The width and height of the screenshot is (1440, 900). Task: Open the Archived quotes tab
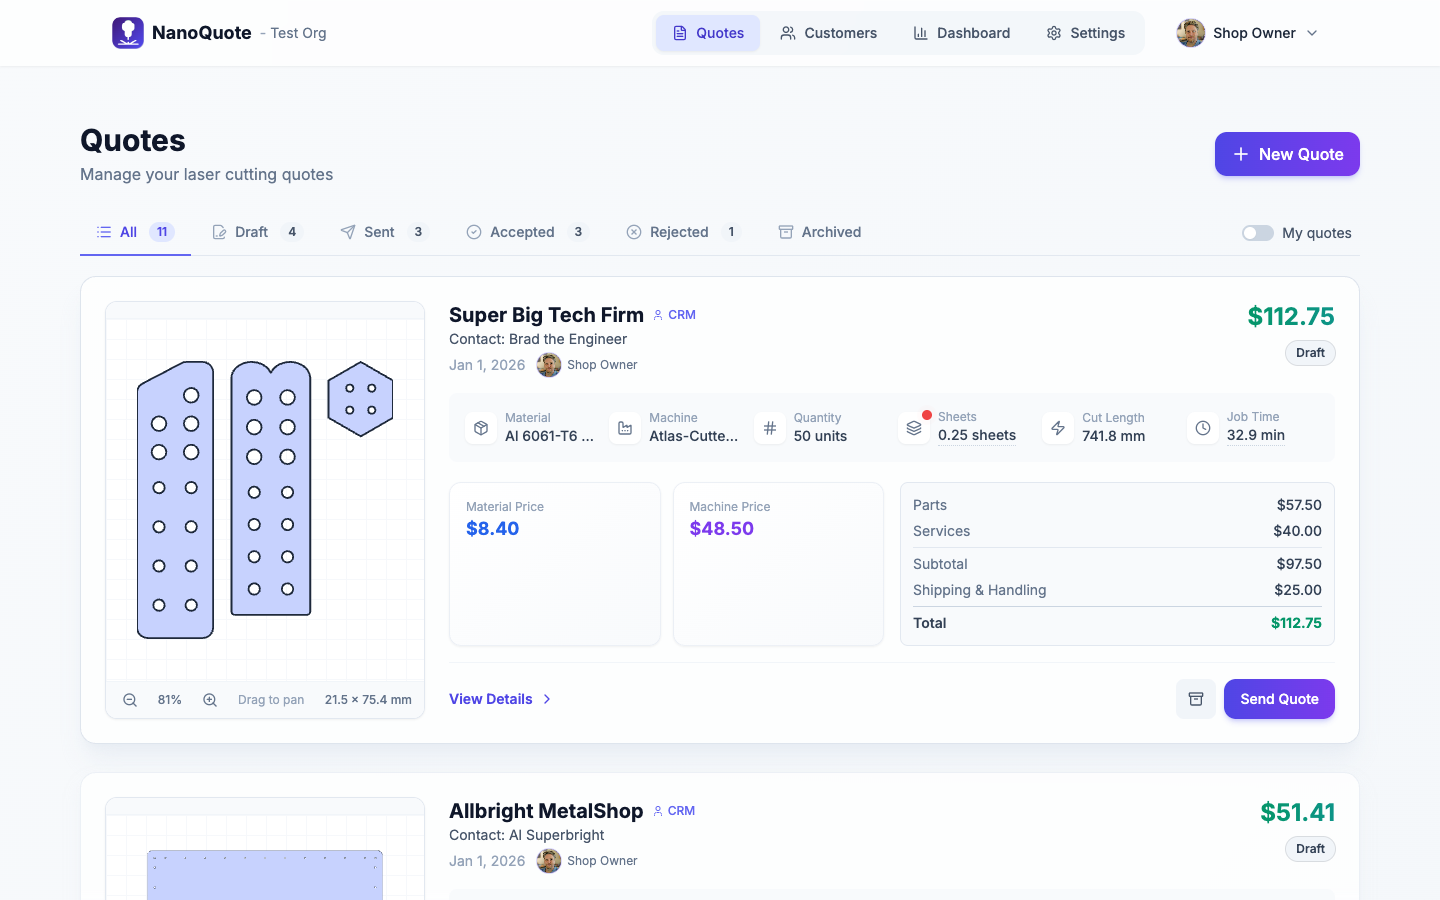(x=820, y=232)
